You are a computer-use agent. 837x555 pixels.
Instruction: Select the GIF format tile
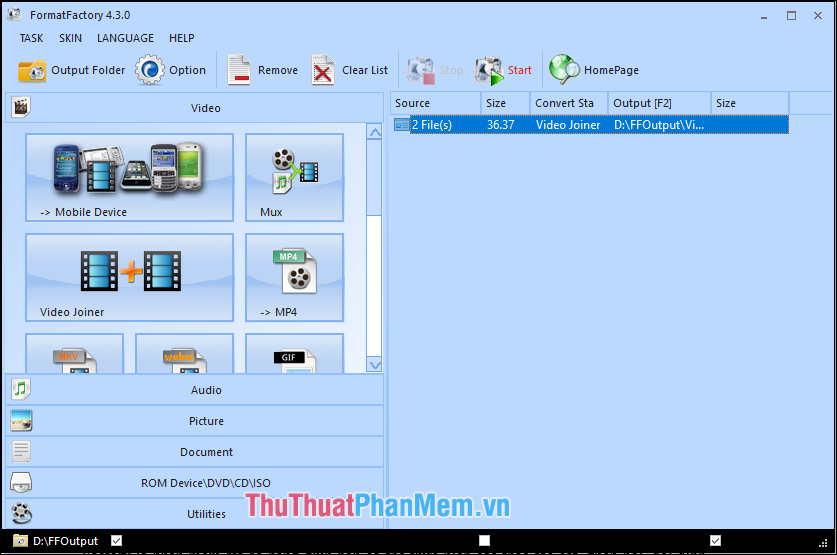pos(294,353)
